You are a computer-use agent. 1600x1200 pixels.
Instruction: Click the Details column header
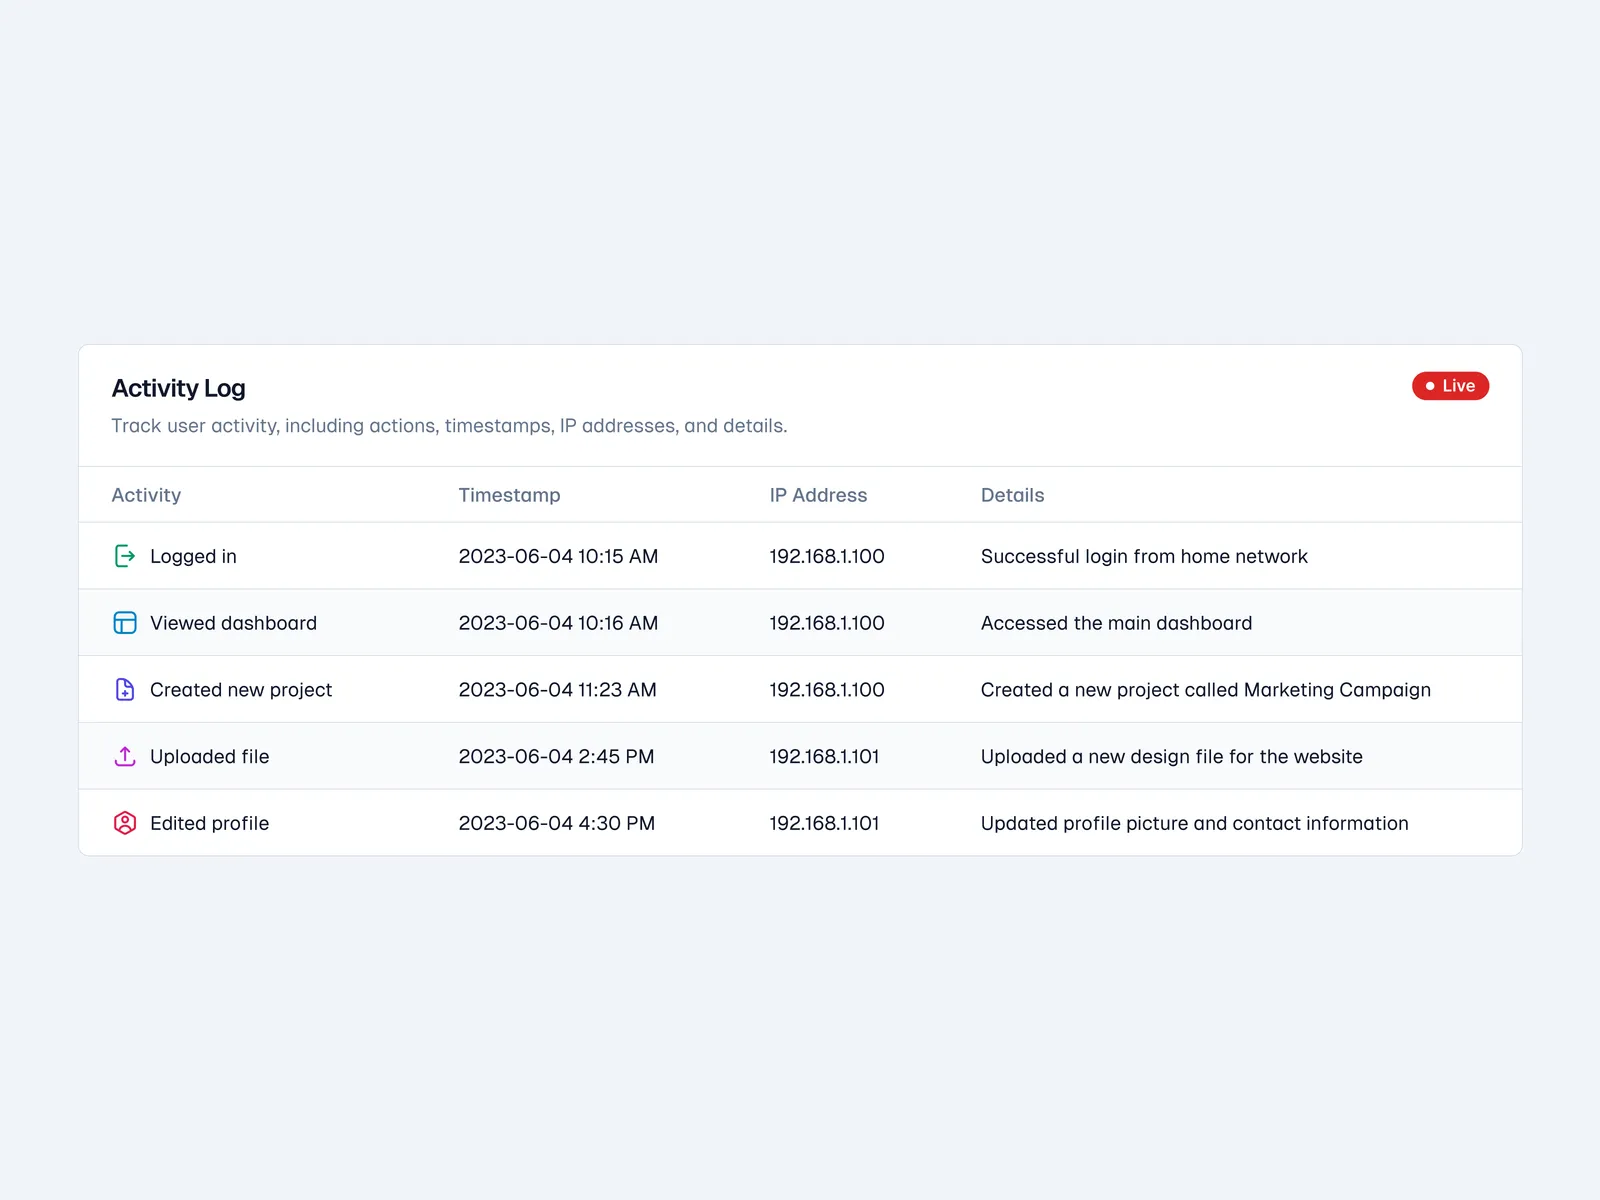(1012, 495)
